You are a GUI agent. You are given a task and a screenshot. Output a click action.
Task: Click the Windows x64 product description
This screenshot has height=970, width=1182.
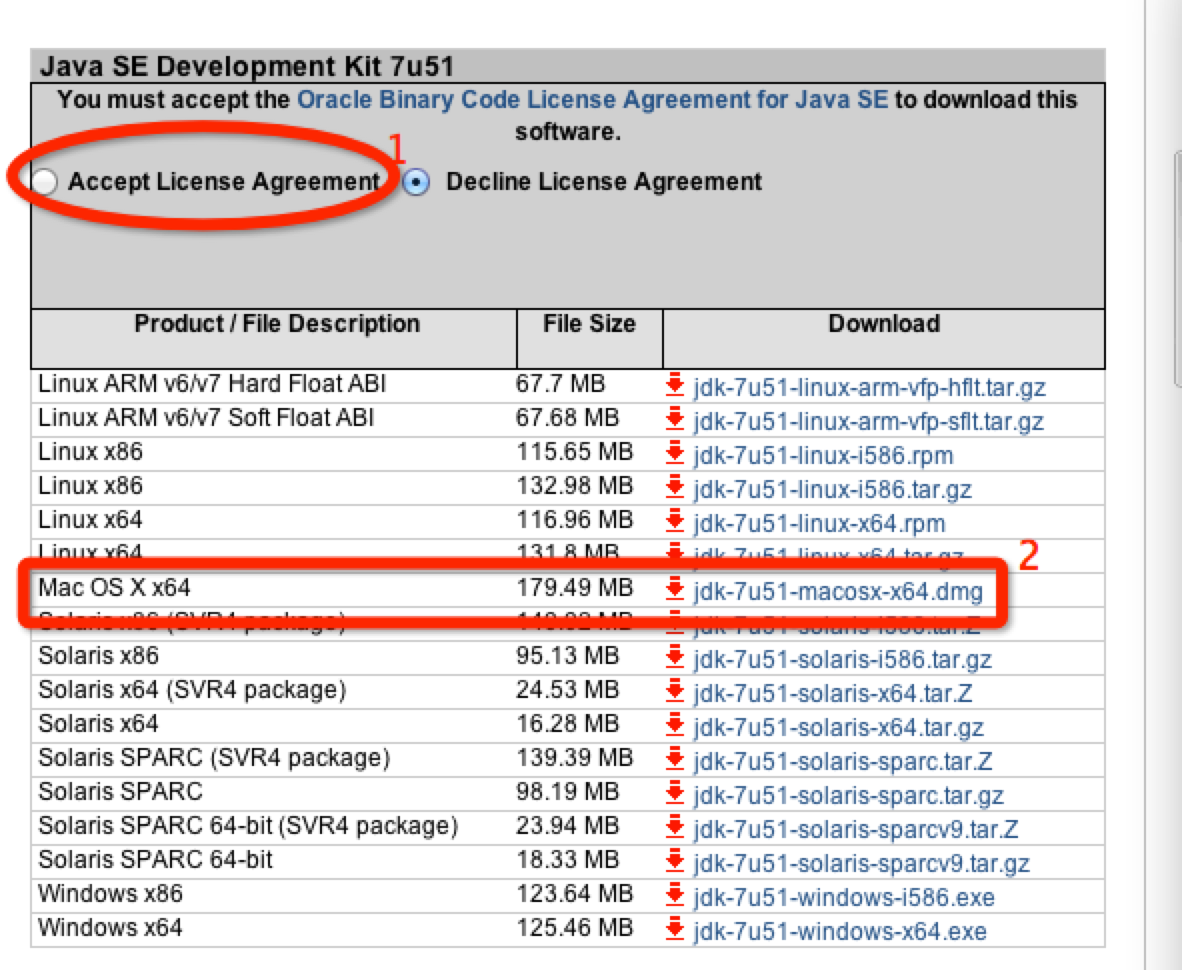click(110, 928)
